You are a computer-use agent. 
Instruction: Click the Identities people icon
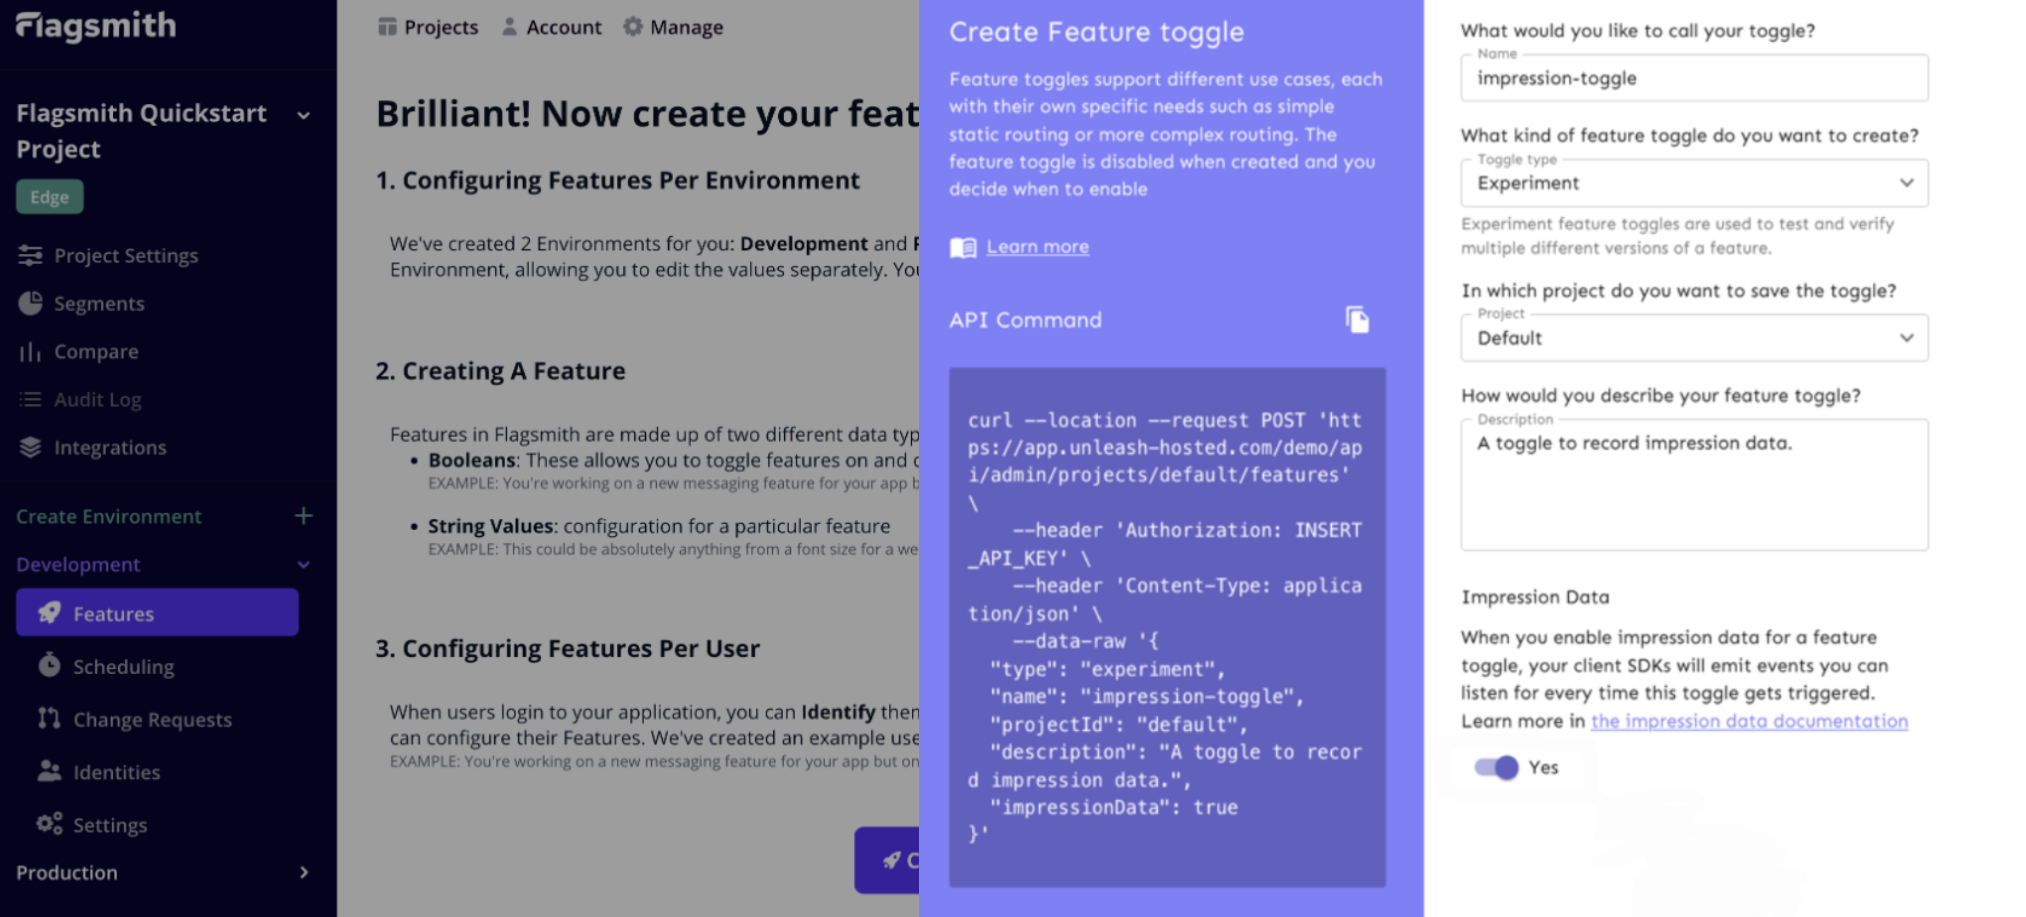(49, 771)
